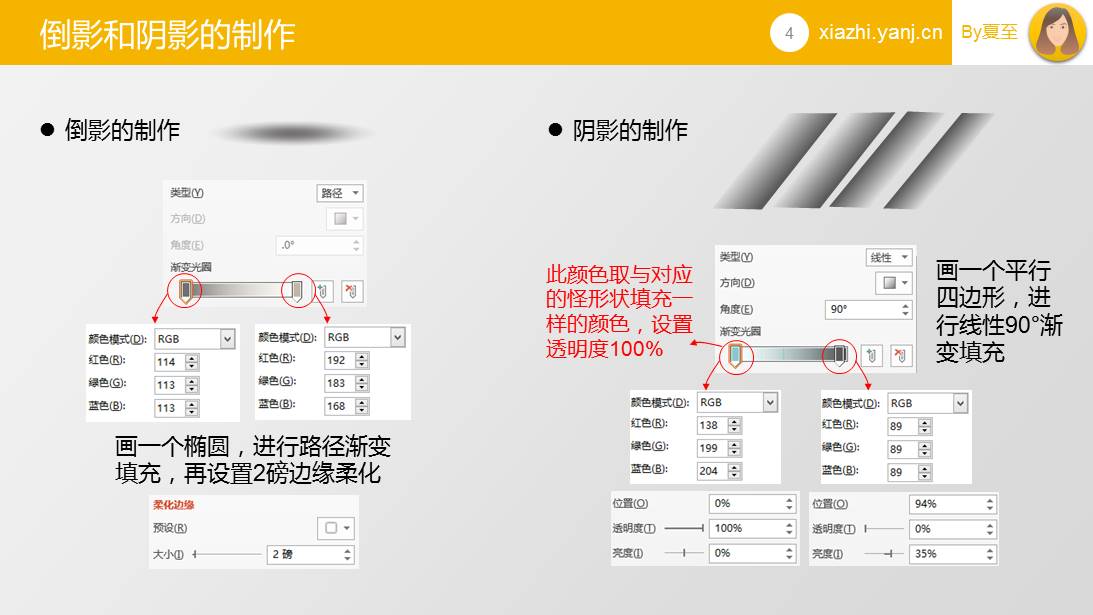Select the light right stop on path gradient bar
This screenshot has width=1093, height=615.
coord(296,290)
